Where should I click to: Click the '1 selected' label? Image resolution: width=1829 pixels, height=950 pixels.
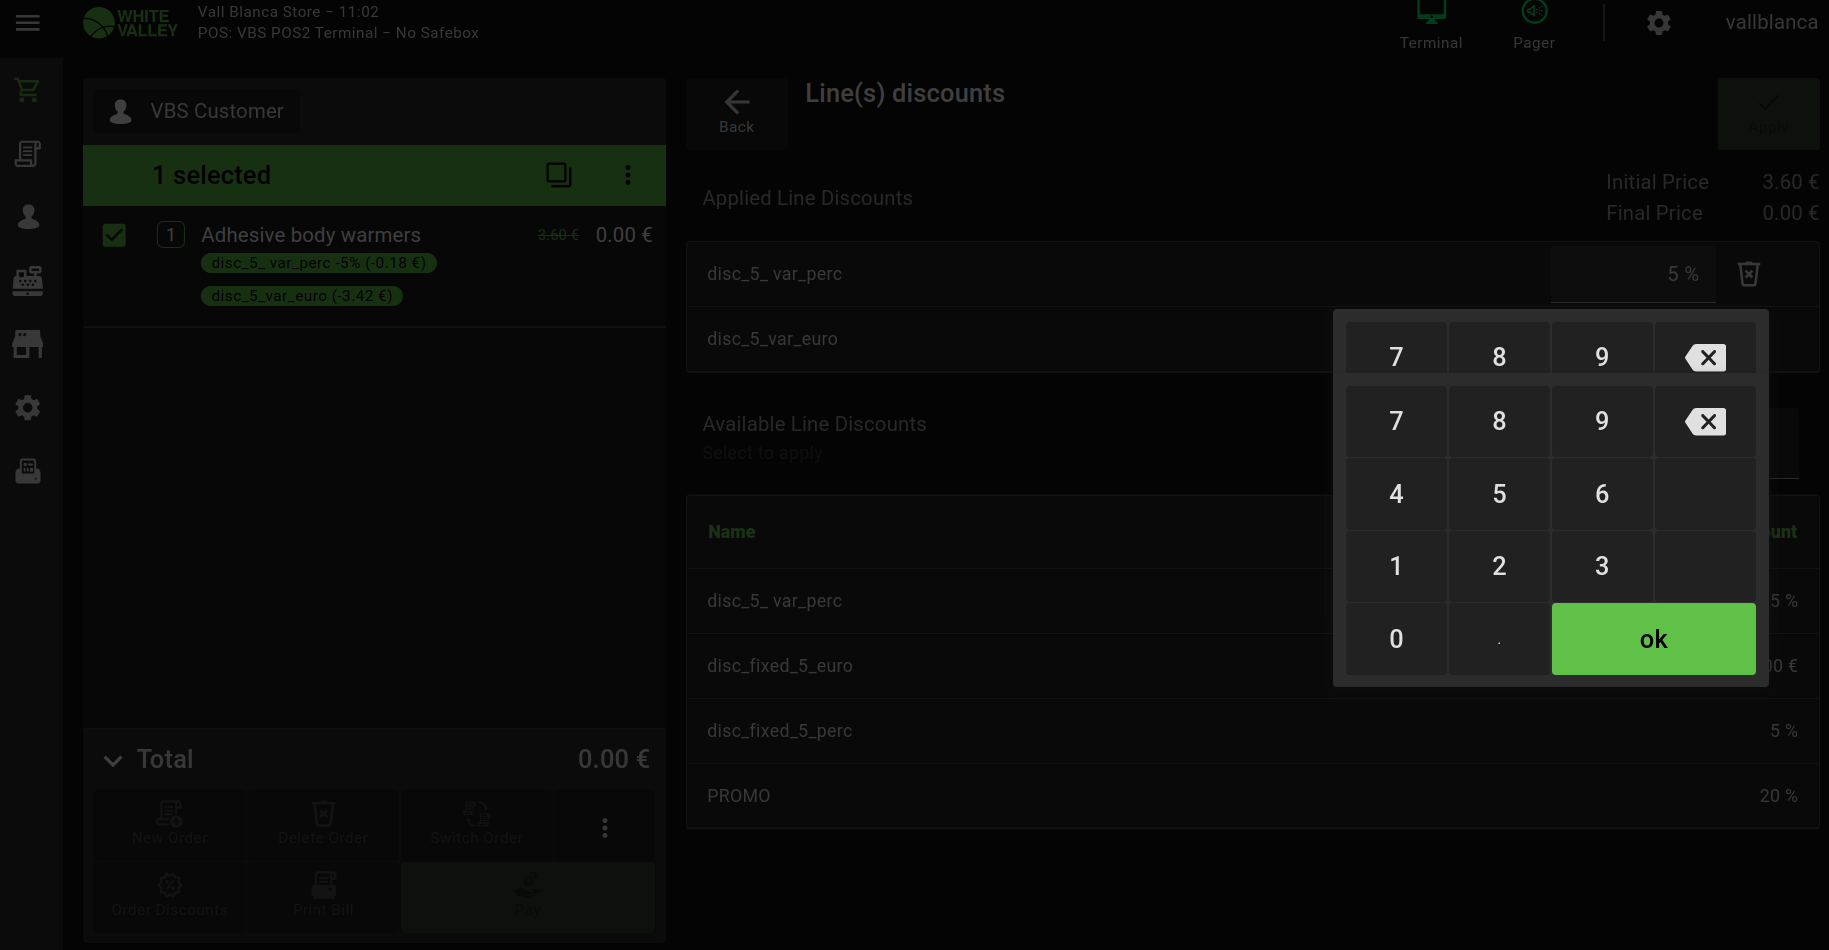click(x=212, y=175)
